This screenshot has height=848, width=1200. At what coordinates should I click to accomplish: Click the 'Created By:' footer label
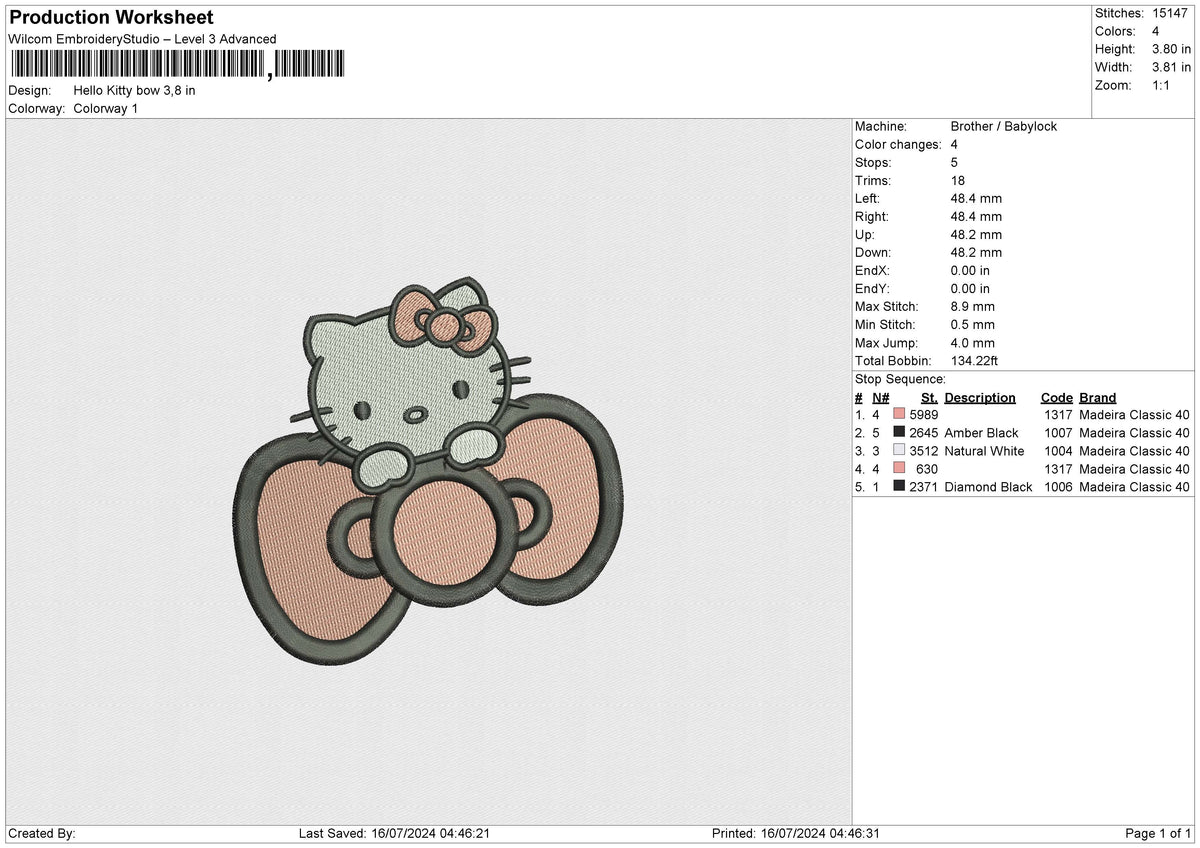[41, 834]
